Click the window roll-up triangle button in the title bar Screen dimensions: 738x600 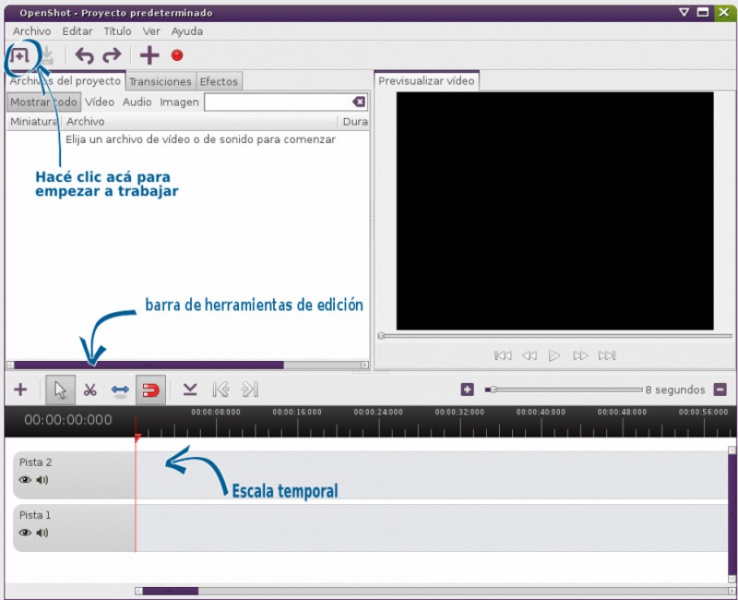click(684, 12)
